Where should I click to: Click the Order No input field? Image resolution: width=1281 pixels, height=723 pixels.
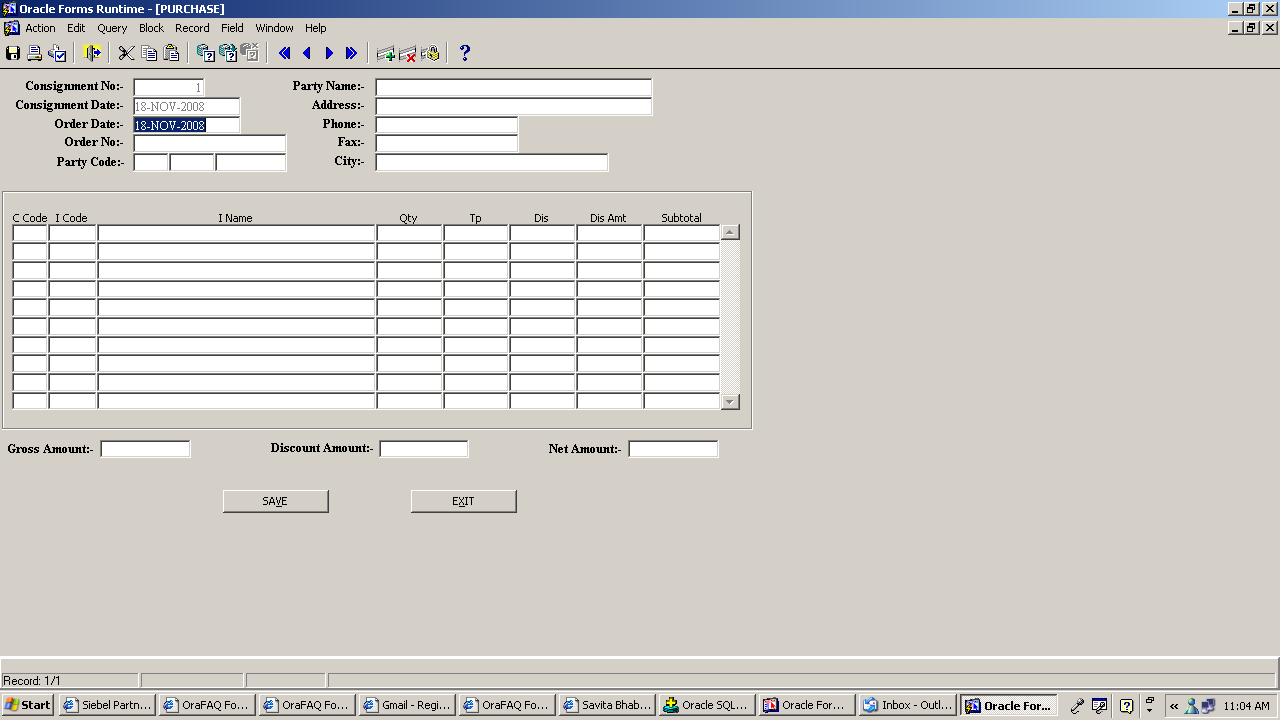coord(209,143)
